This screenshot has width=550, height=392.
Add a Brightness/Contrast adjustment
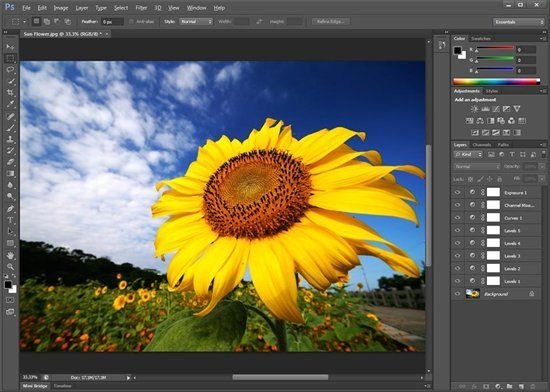point(475,109)
